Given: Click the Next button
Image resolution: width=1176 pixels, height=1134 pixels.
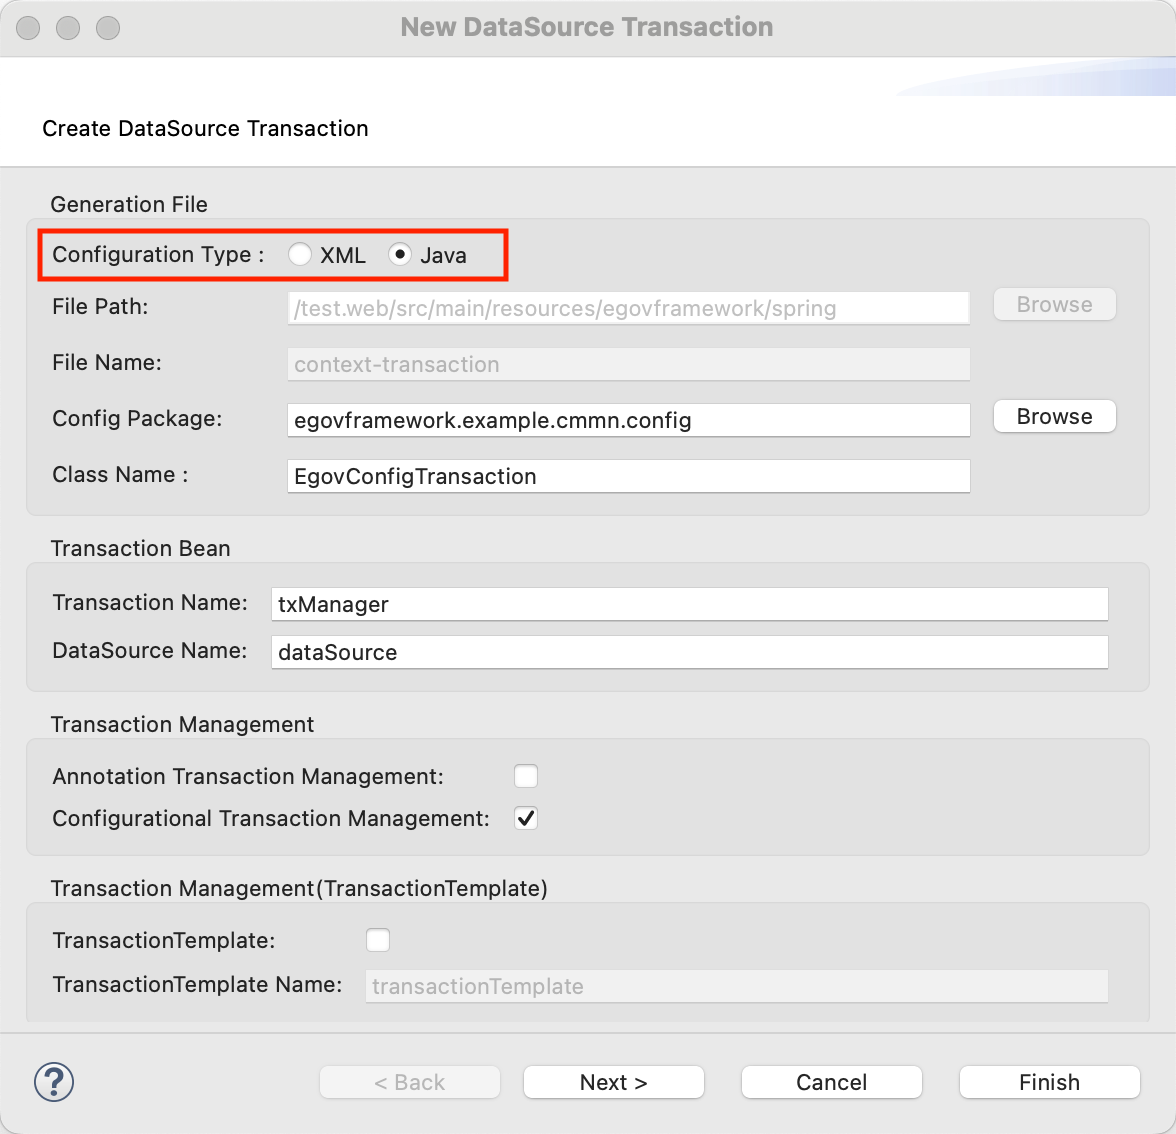Looking at the screenshot, I should (614, 1082).
